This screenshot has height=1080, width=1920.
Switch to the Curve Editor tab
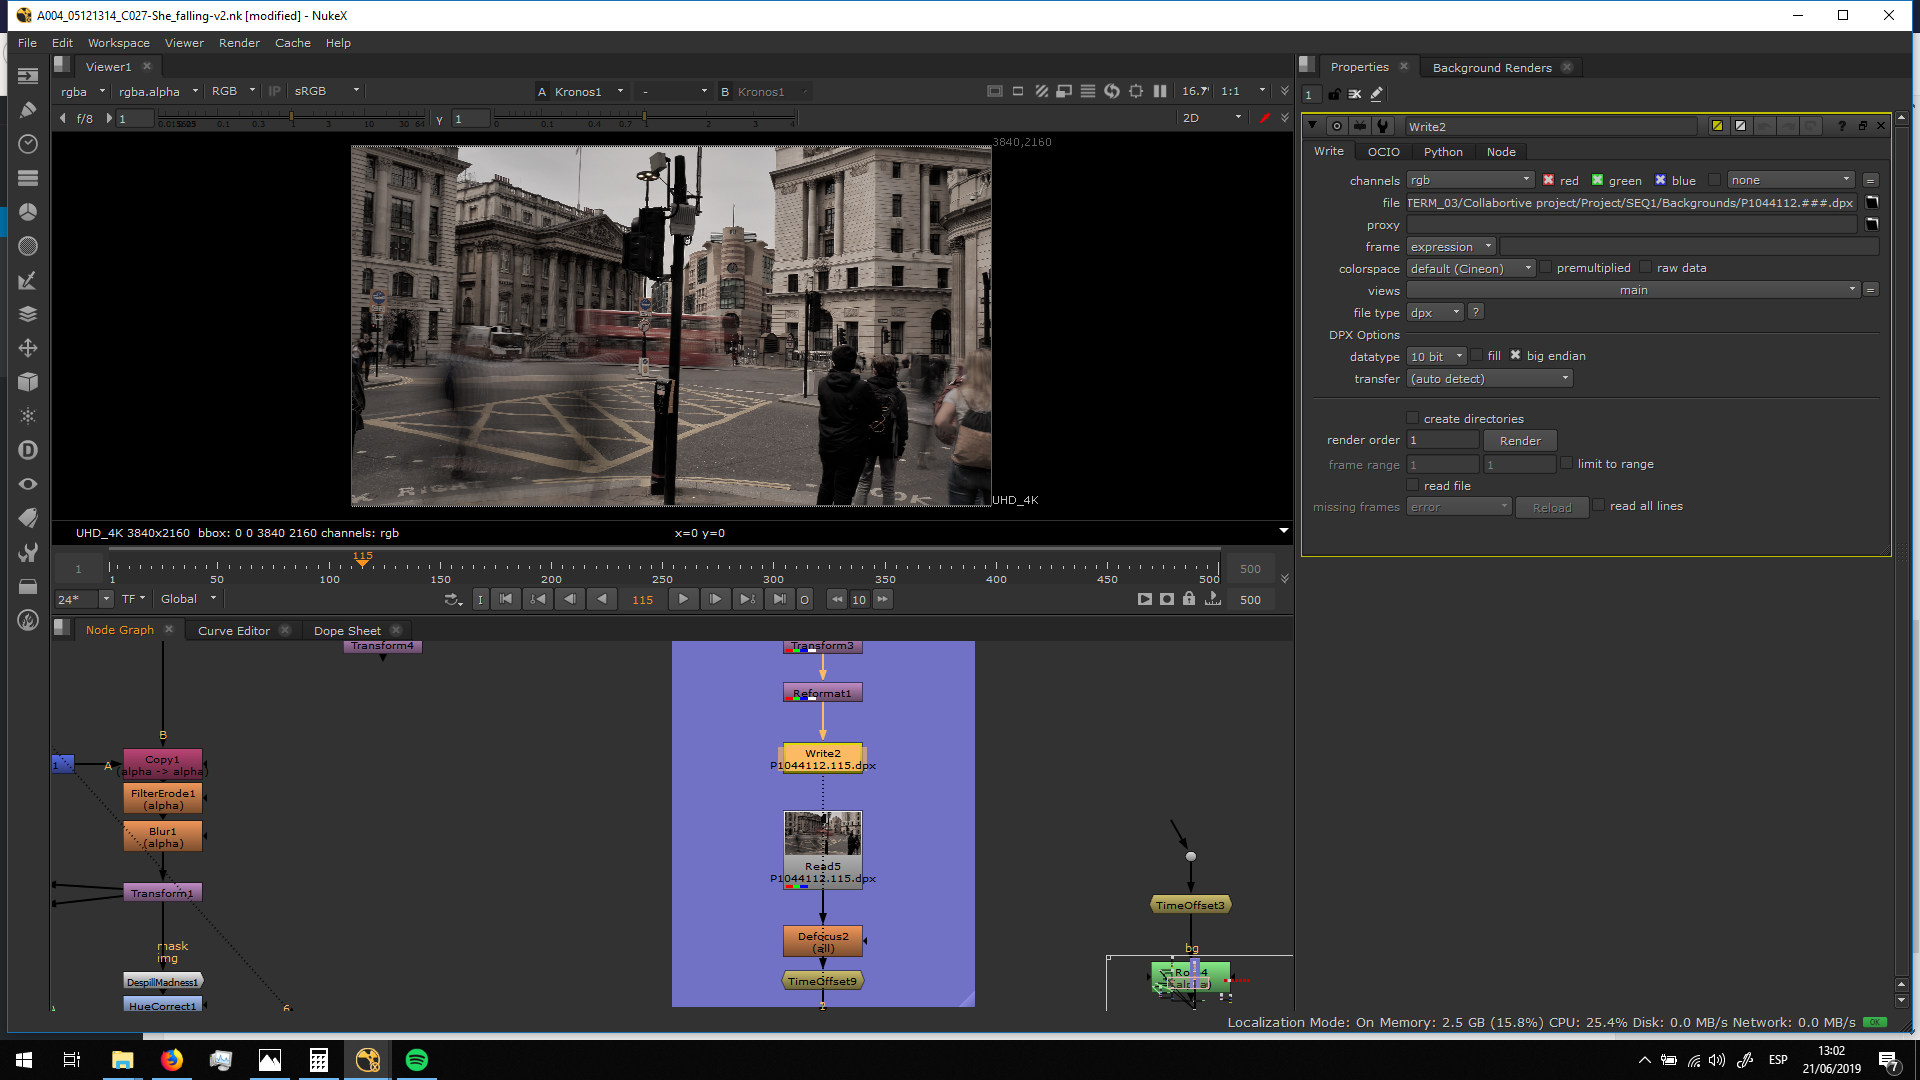pos(233,631)
